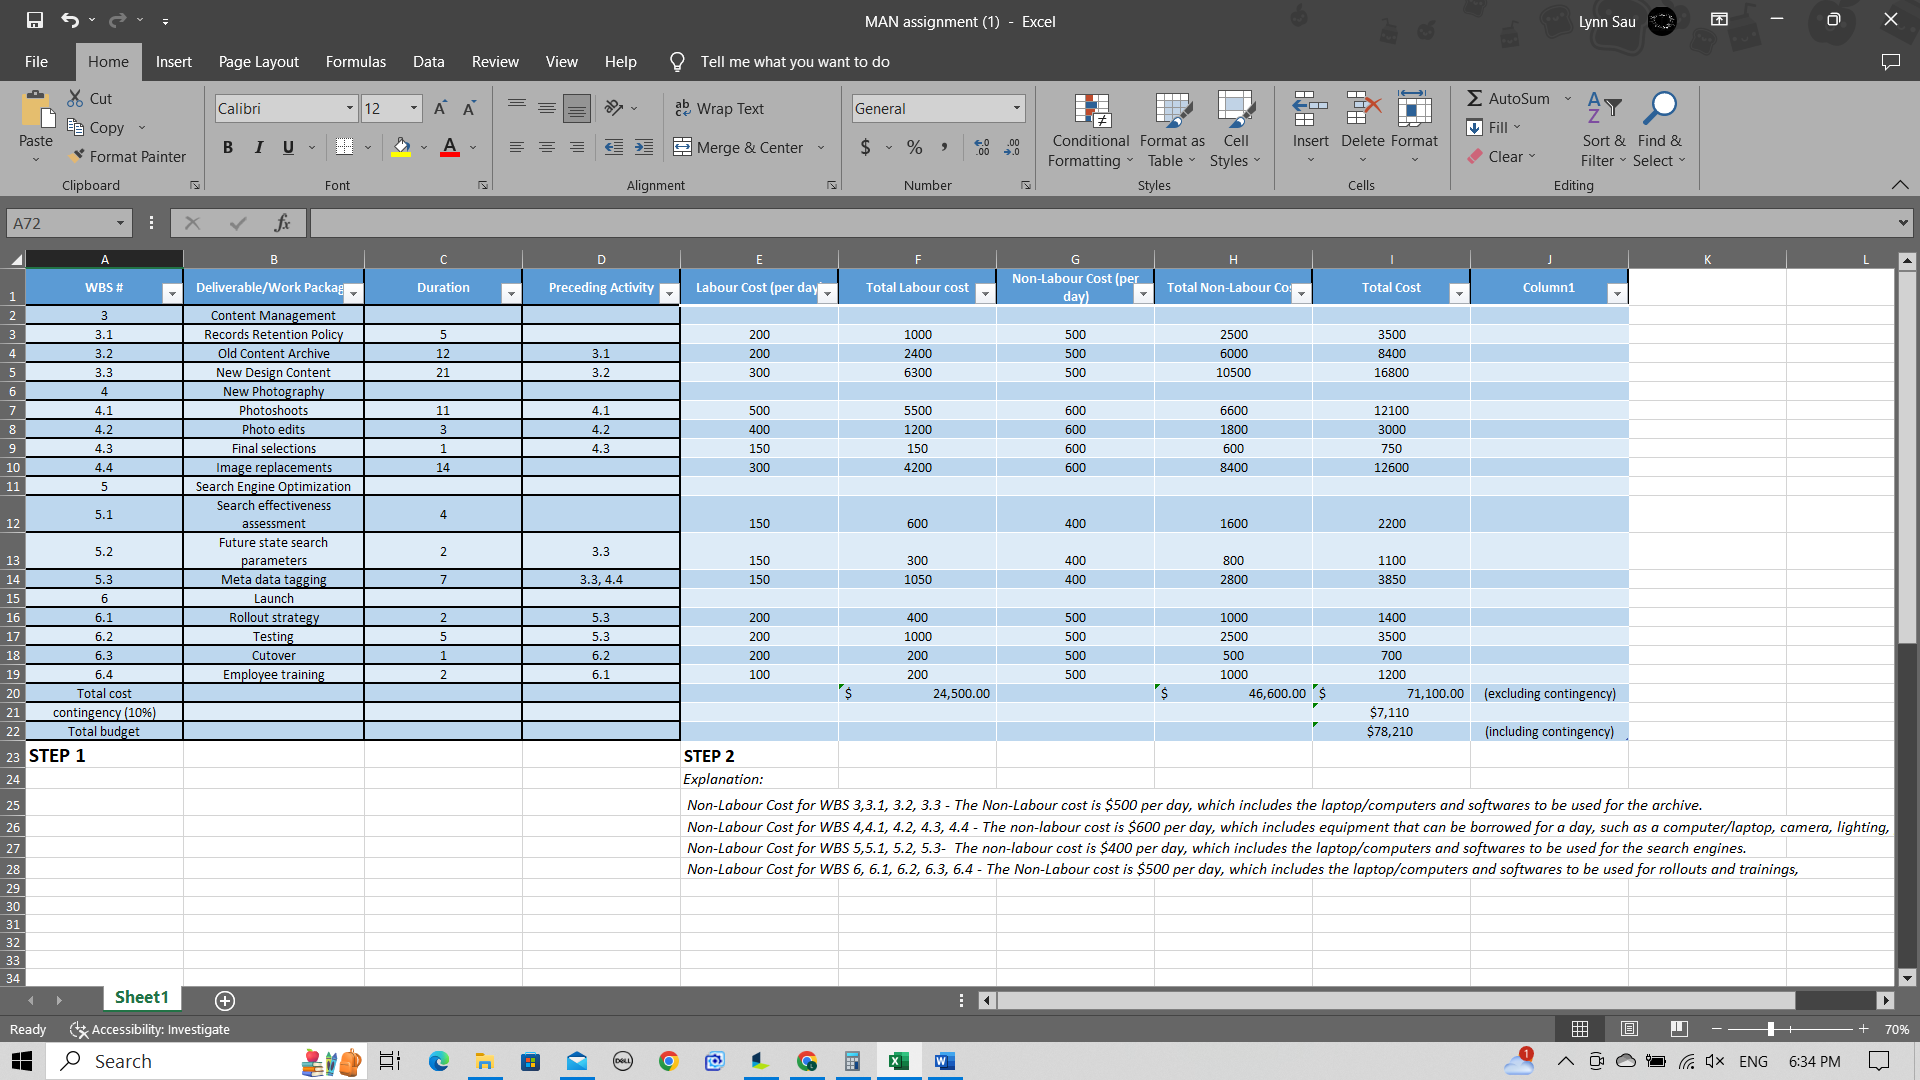
Task: Switch to Page Layout view in status bar
Action: coord(1629,1029)
